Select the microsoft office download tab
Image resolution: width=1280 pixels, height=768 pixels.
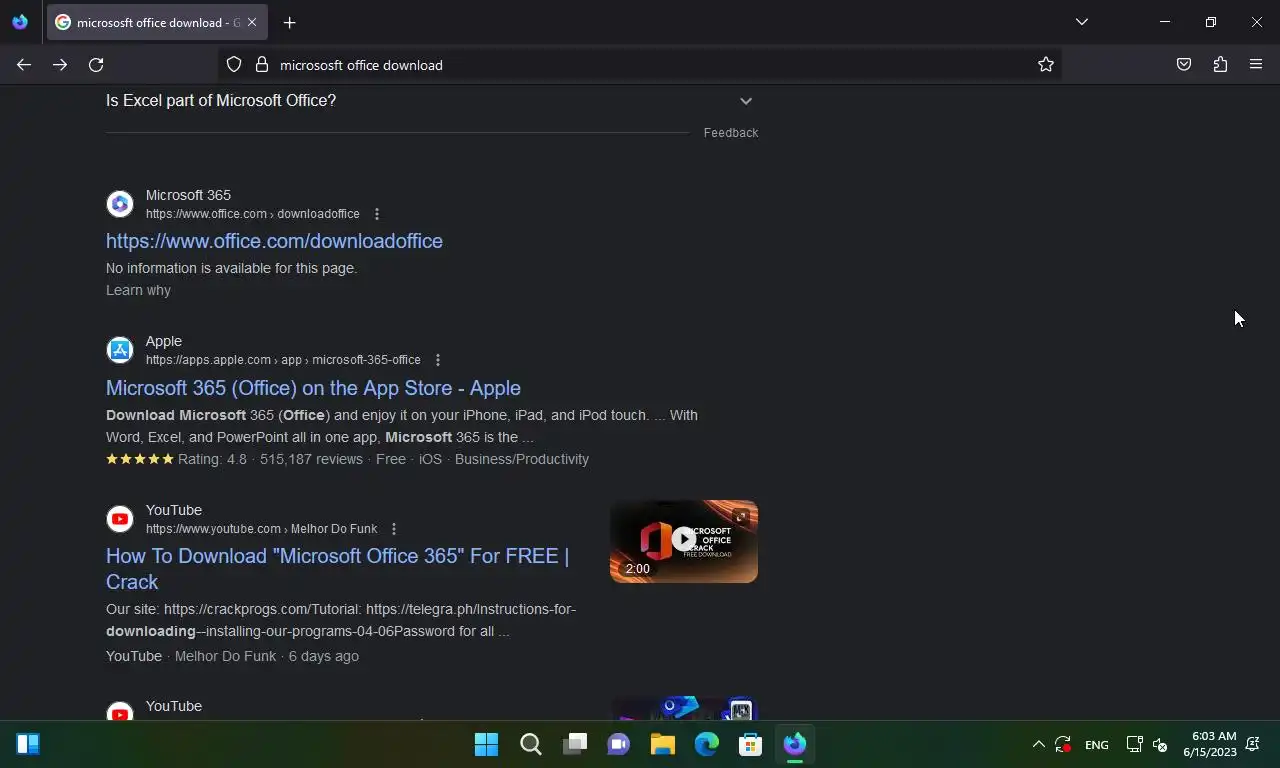tap(157, 22)
